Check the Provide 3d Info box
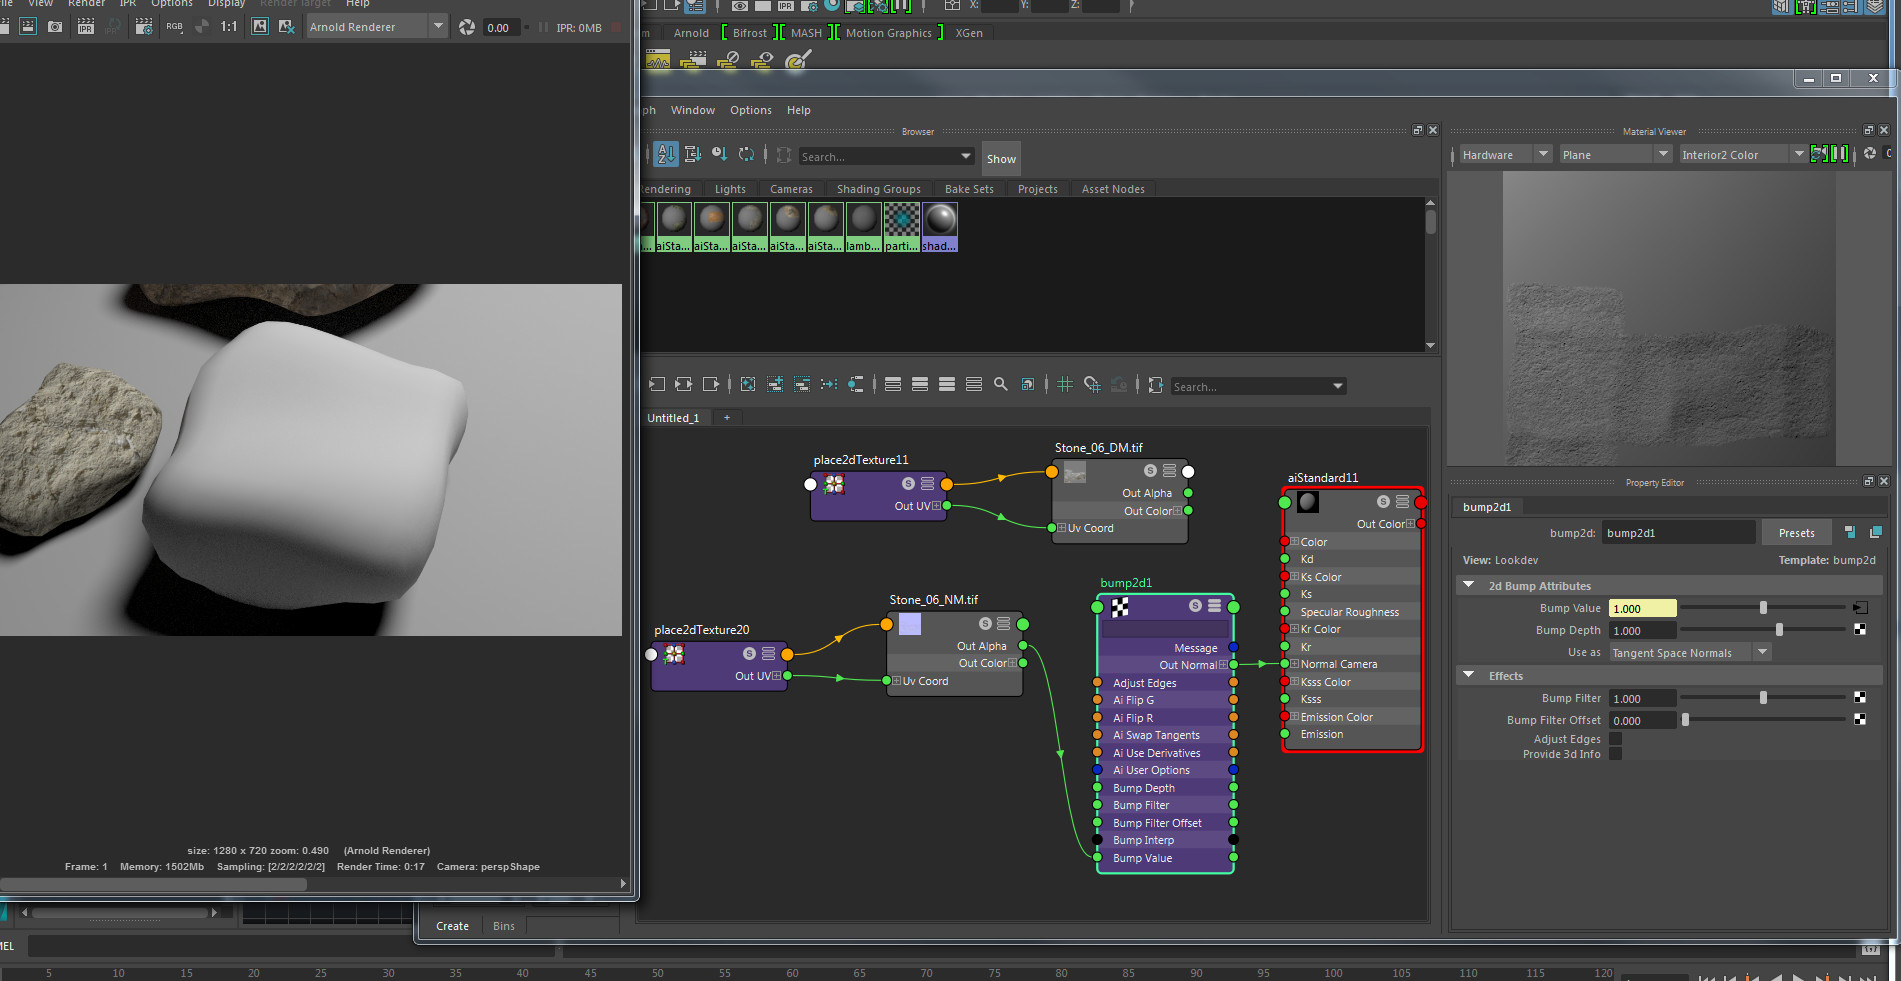1901x981 pixels. (x=1615, y=754)
